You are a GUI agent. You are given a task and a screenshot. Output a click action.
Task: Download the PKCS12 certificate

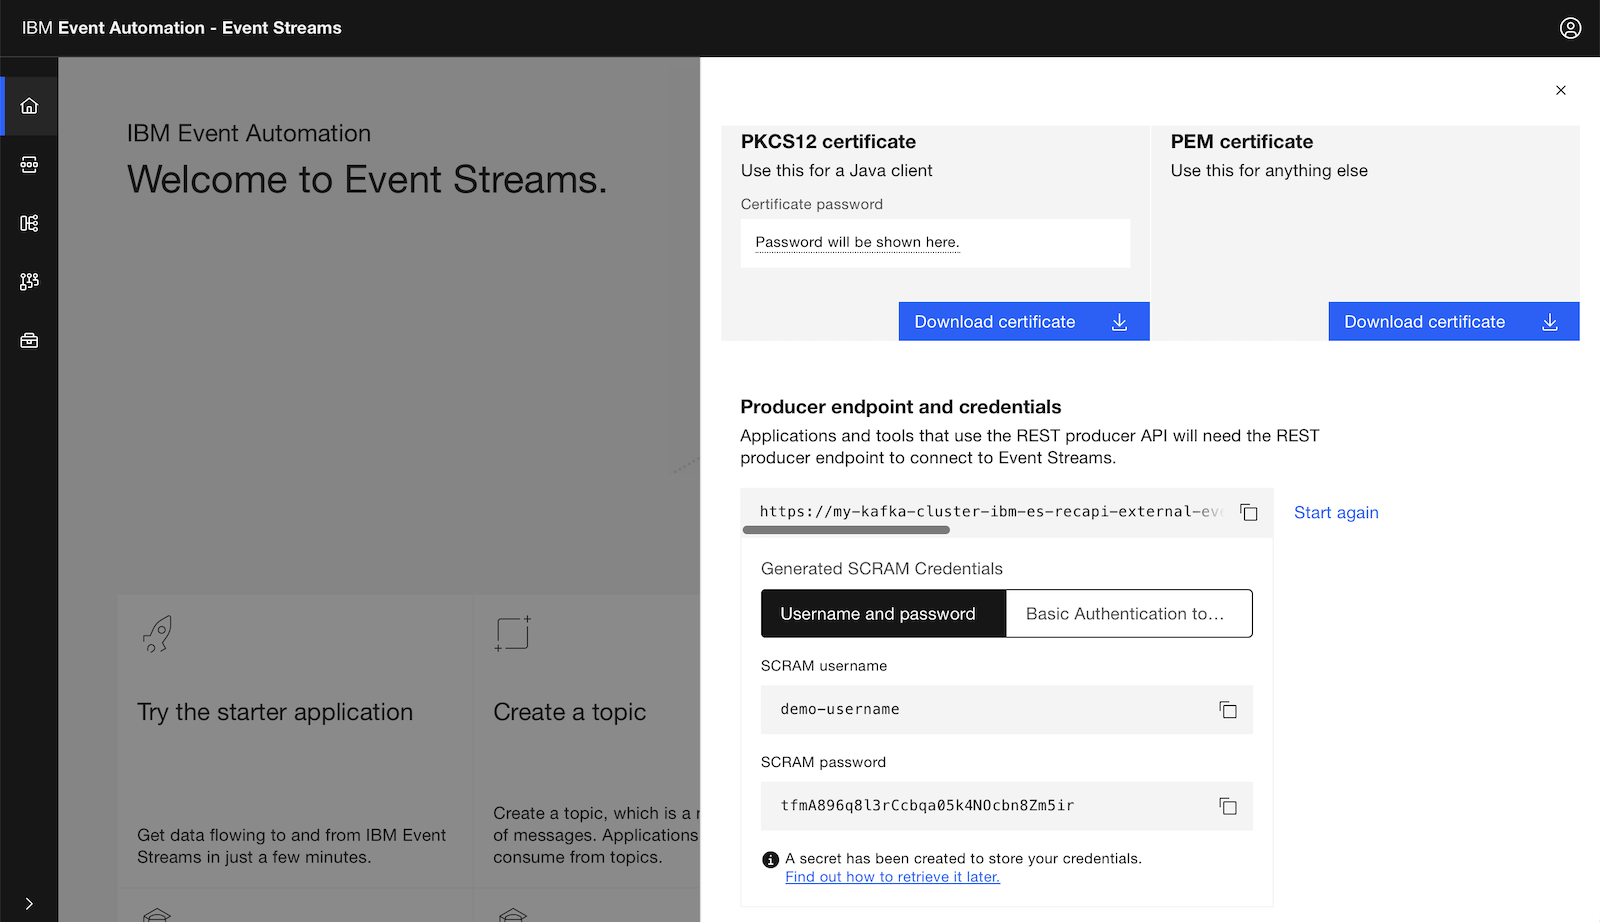1023,322
